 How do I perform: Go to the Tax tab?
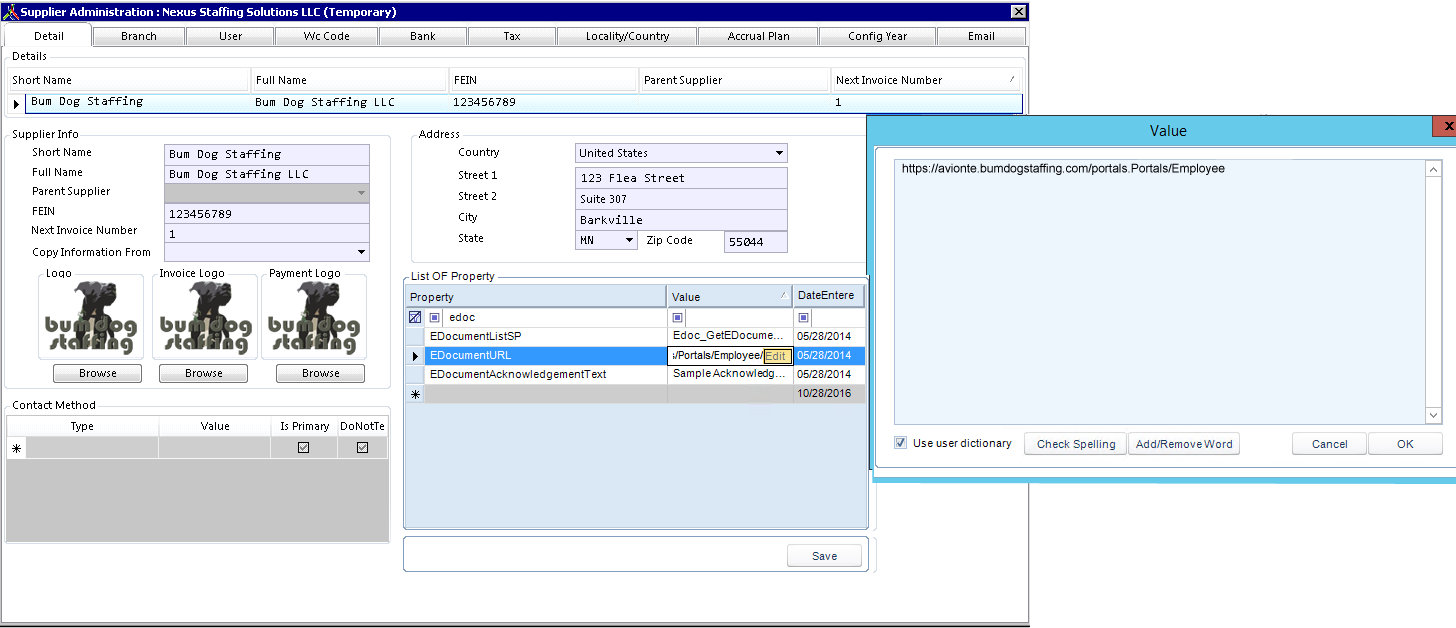click(x=512, y=36)
